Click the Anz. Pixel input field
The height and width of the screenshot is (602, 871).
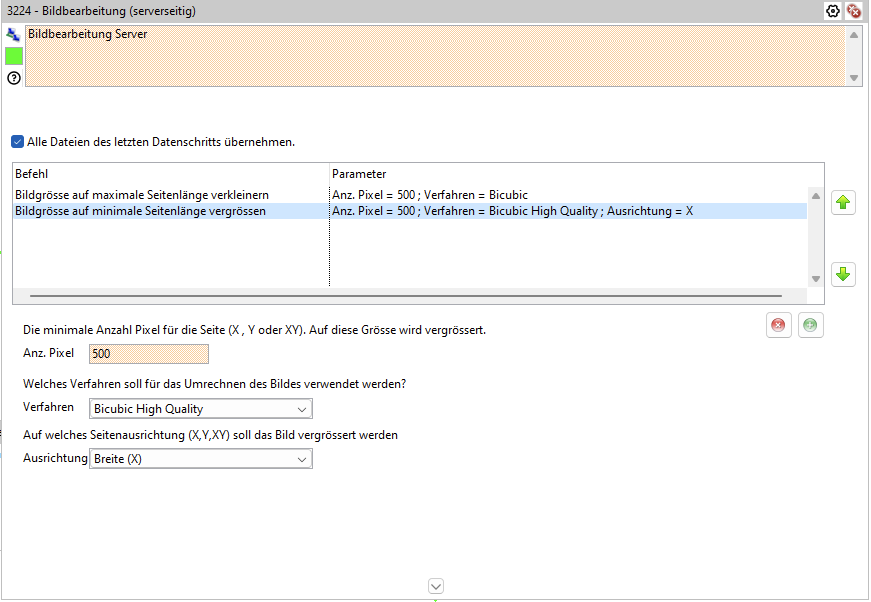(x=149, y=353)
